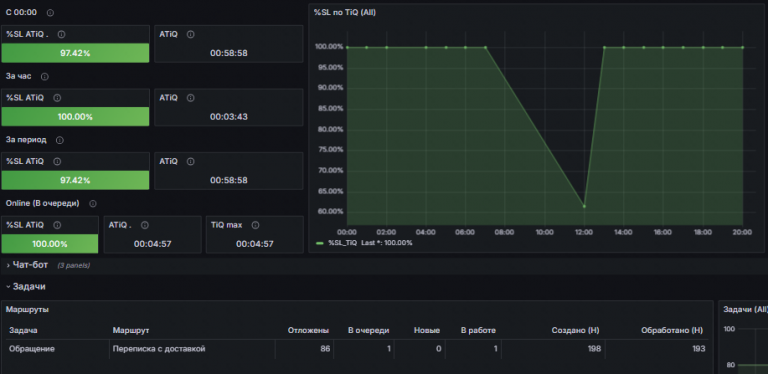Click the 12:00 low data point on graph
The width and height of the screenshot is (768, 374).
point(584,206)
